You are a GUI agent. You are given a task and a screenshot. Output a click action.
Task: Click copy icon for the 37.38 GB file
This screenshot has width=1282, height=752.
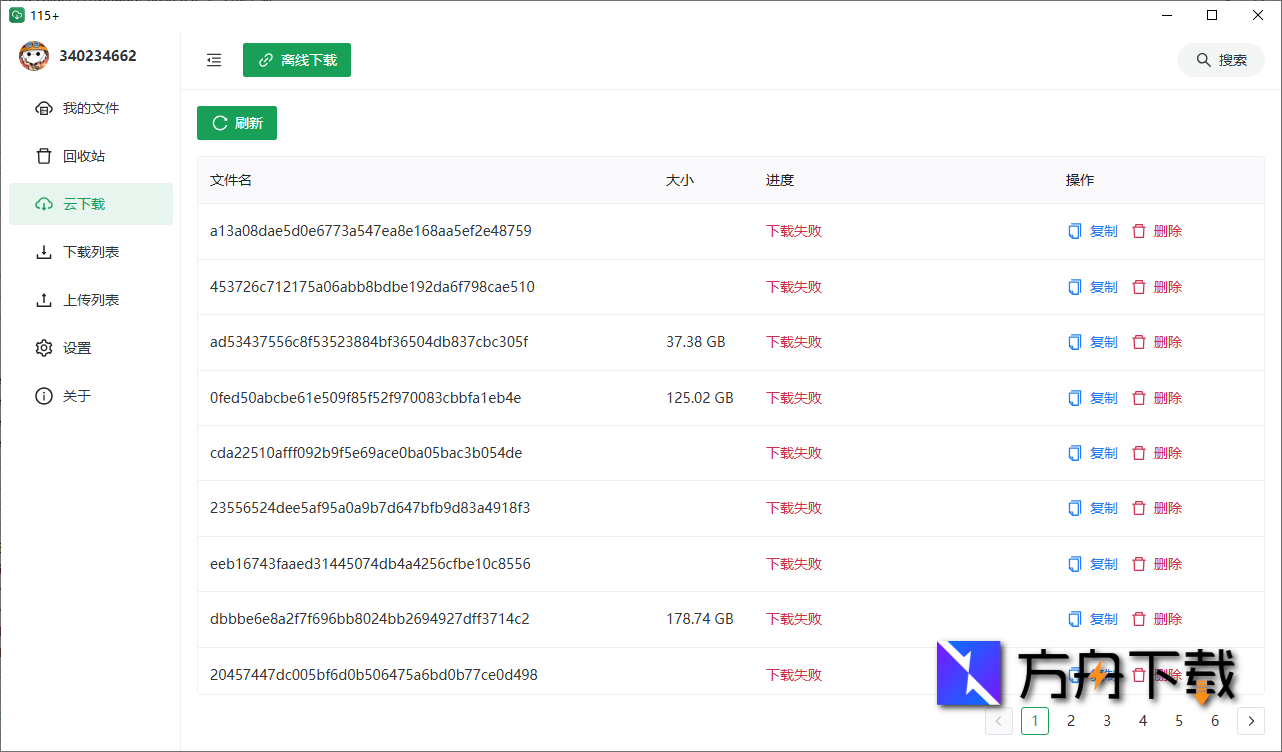pyautogui.click(x=1075, y=342)
